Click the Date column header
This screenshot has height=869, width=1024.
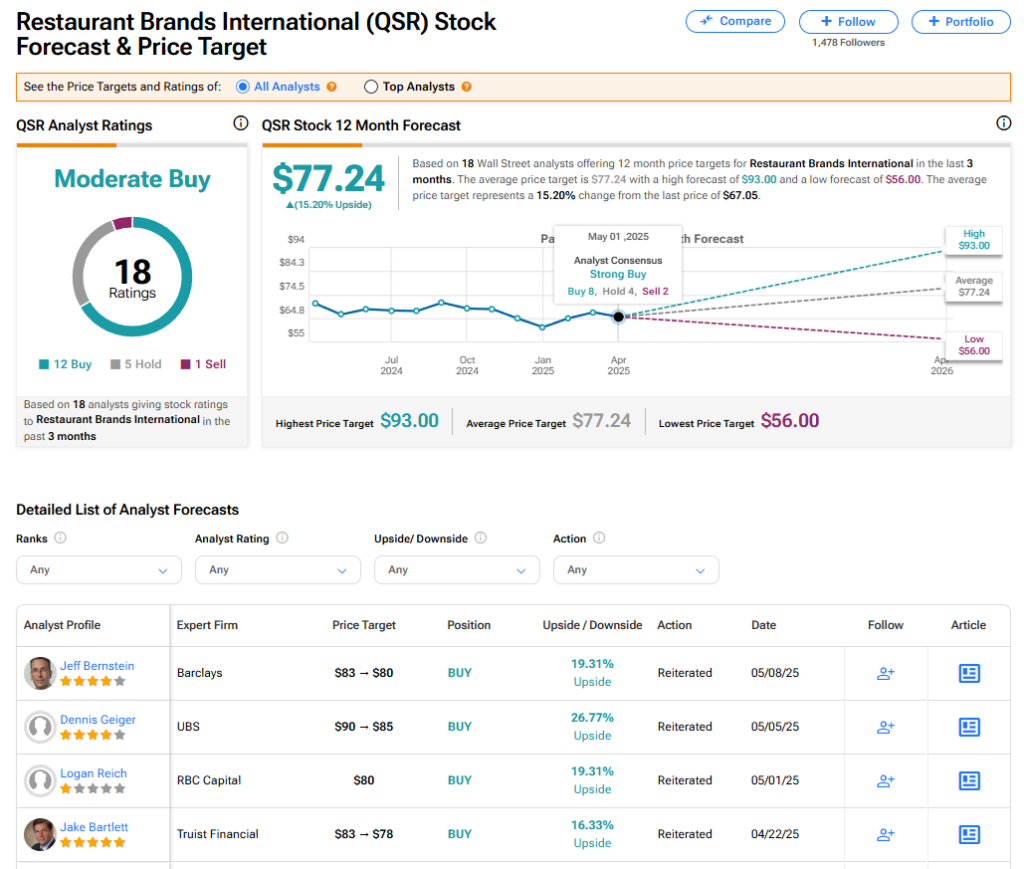tap(763, 625)
